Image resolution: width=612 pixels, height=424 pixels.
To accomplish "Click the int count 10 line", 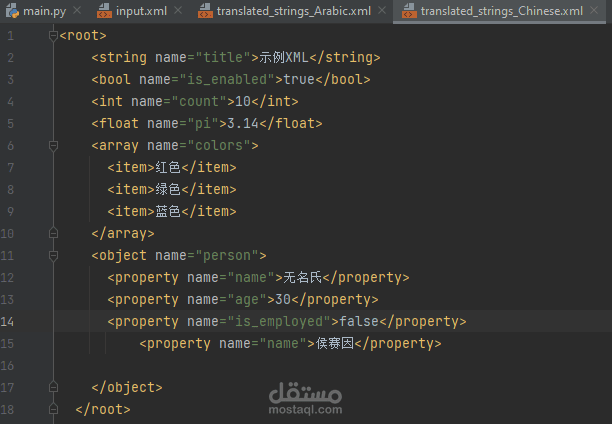I will point(195,102).
